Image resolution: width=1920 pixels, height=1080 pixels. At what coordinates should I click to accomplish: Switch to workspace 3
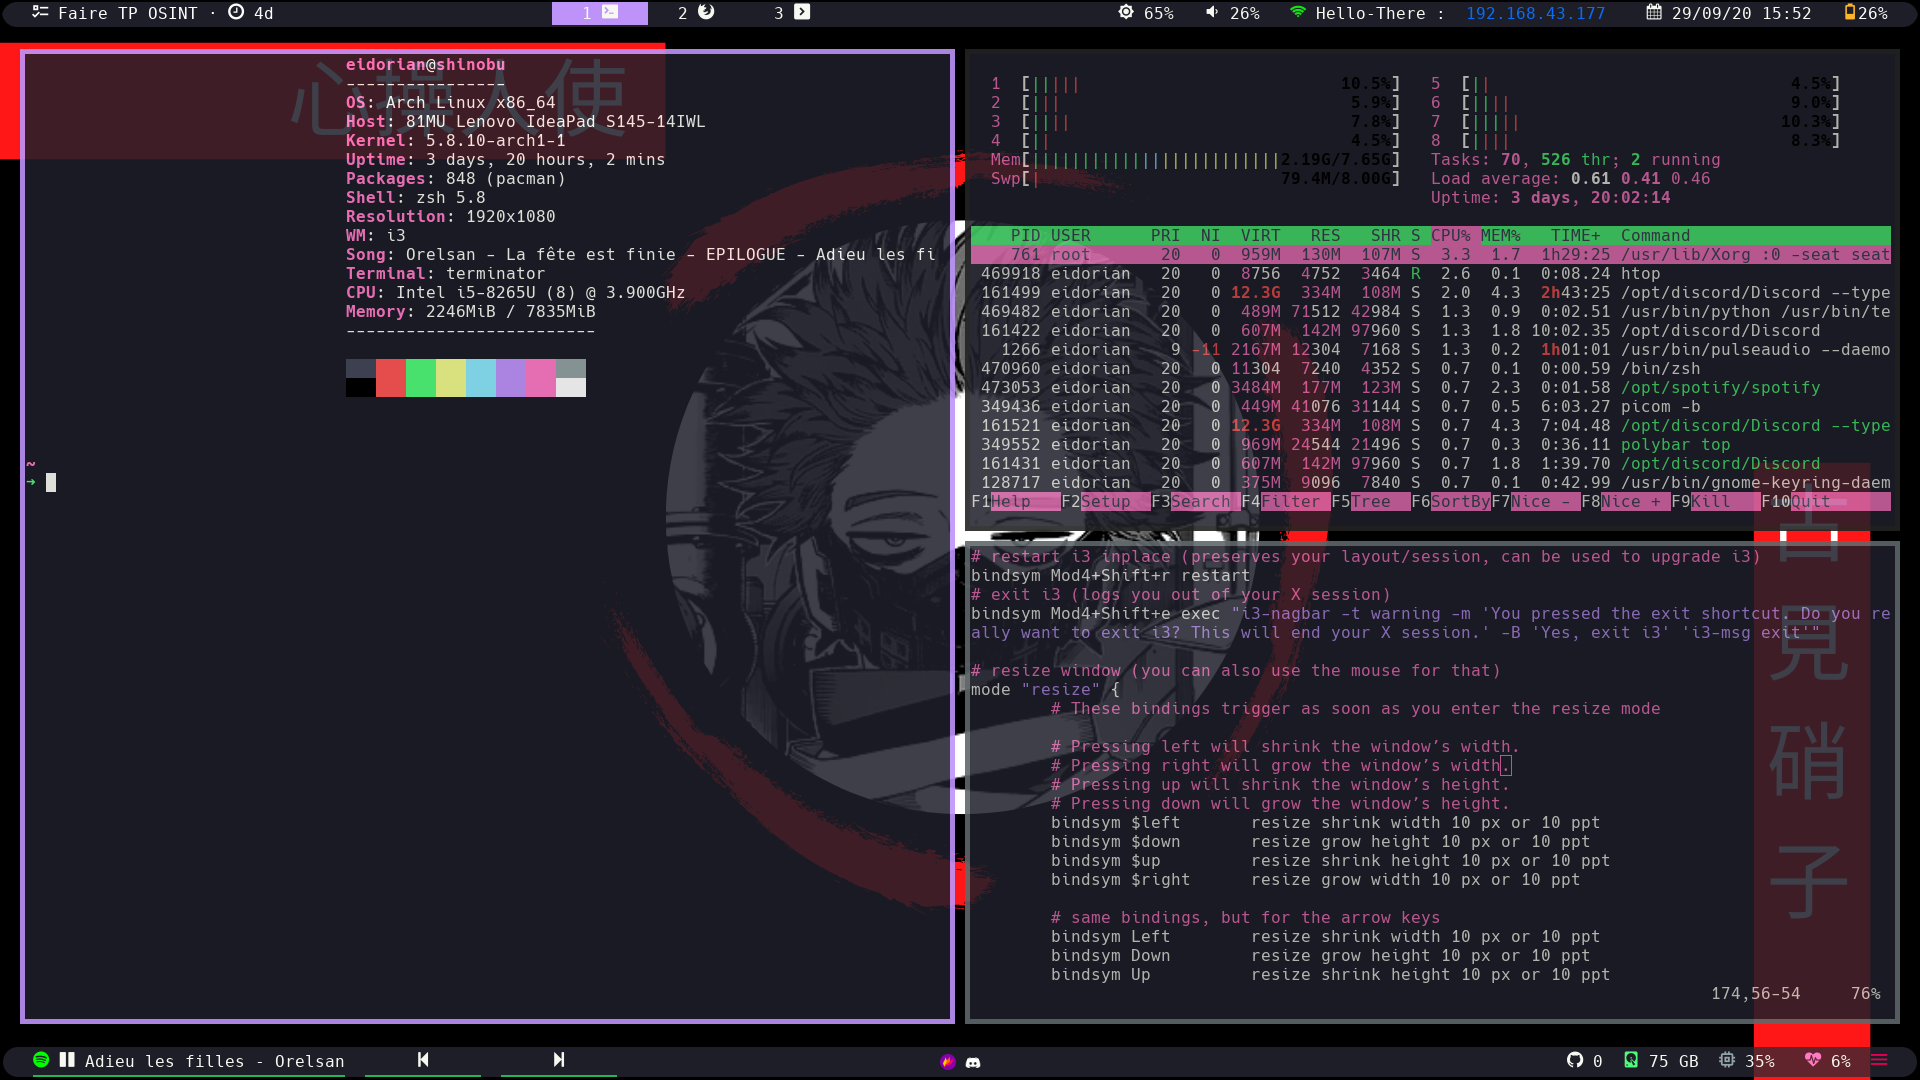pos(792,13)
